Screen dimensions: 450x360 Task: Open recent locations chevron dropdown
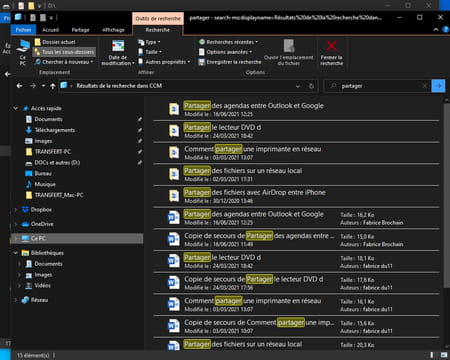43,86
